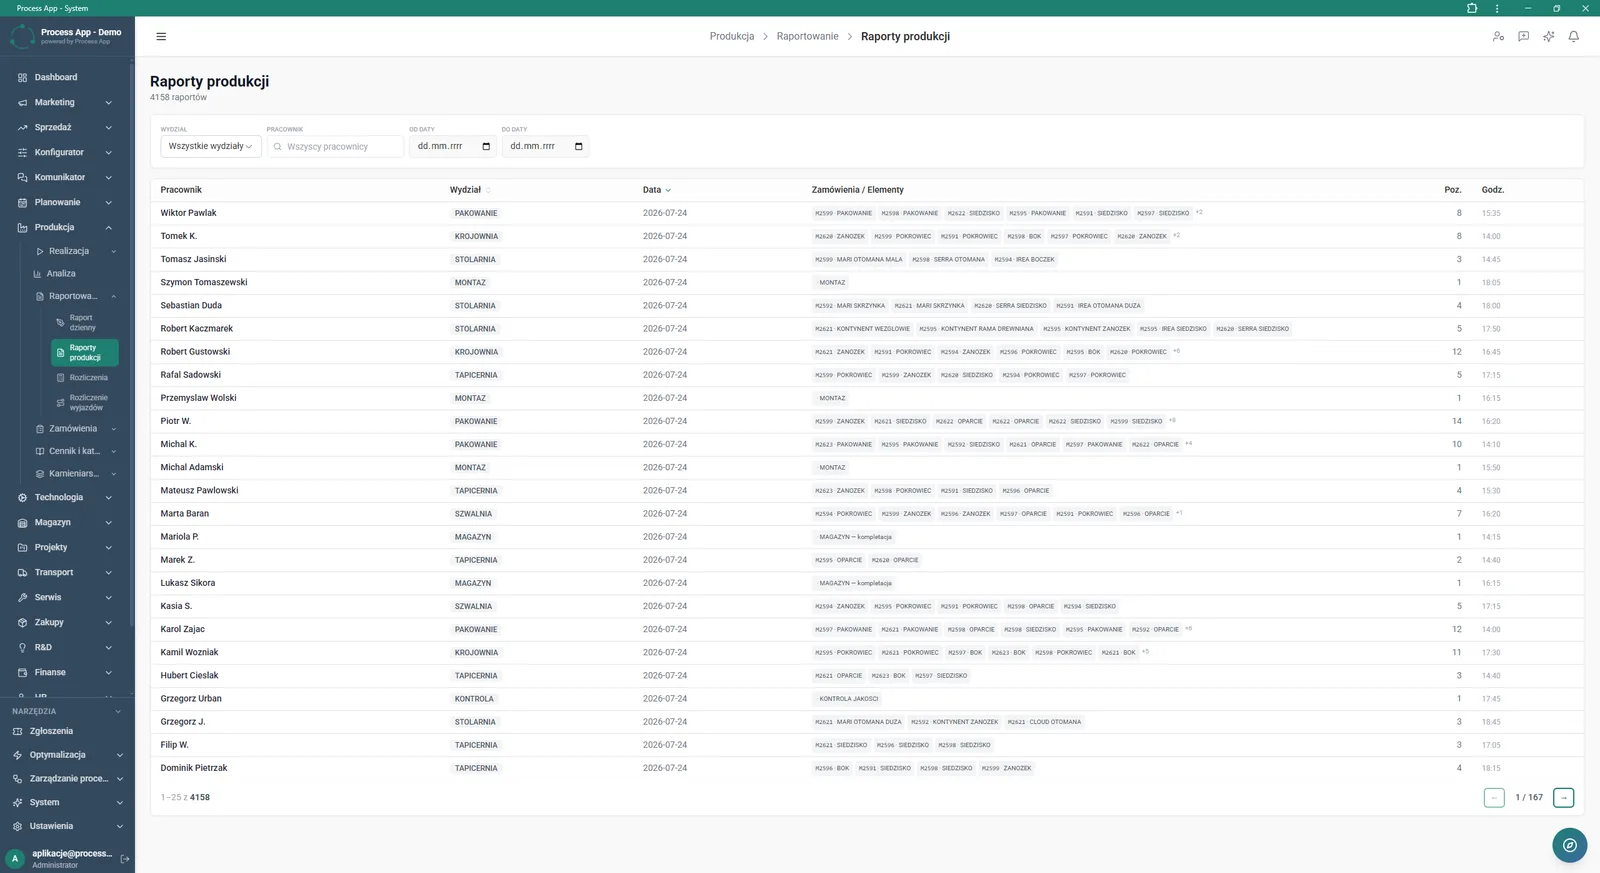Select Raporty produkcji in the sidebar

tap(84, 352)
